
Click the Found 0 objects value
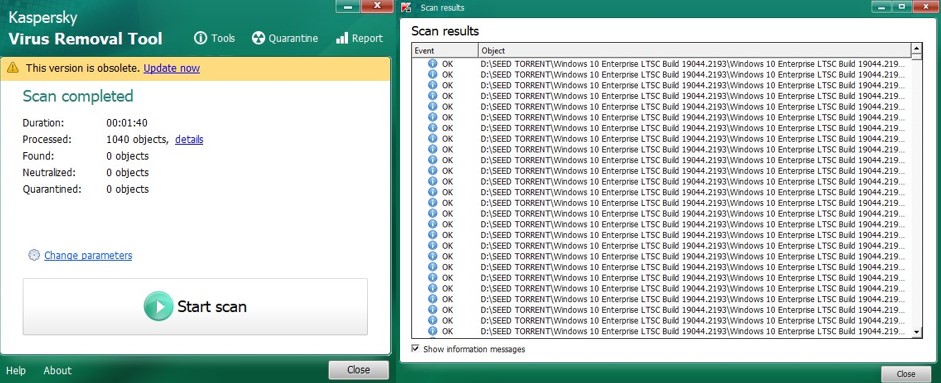(x=127, y=156)
